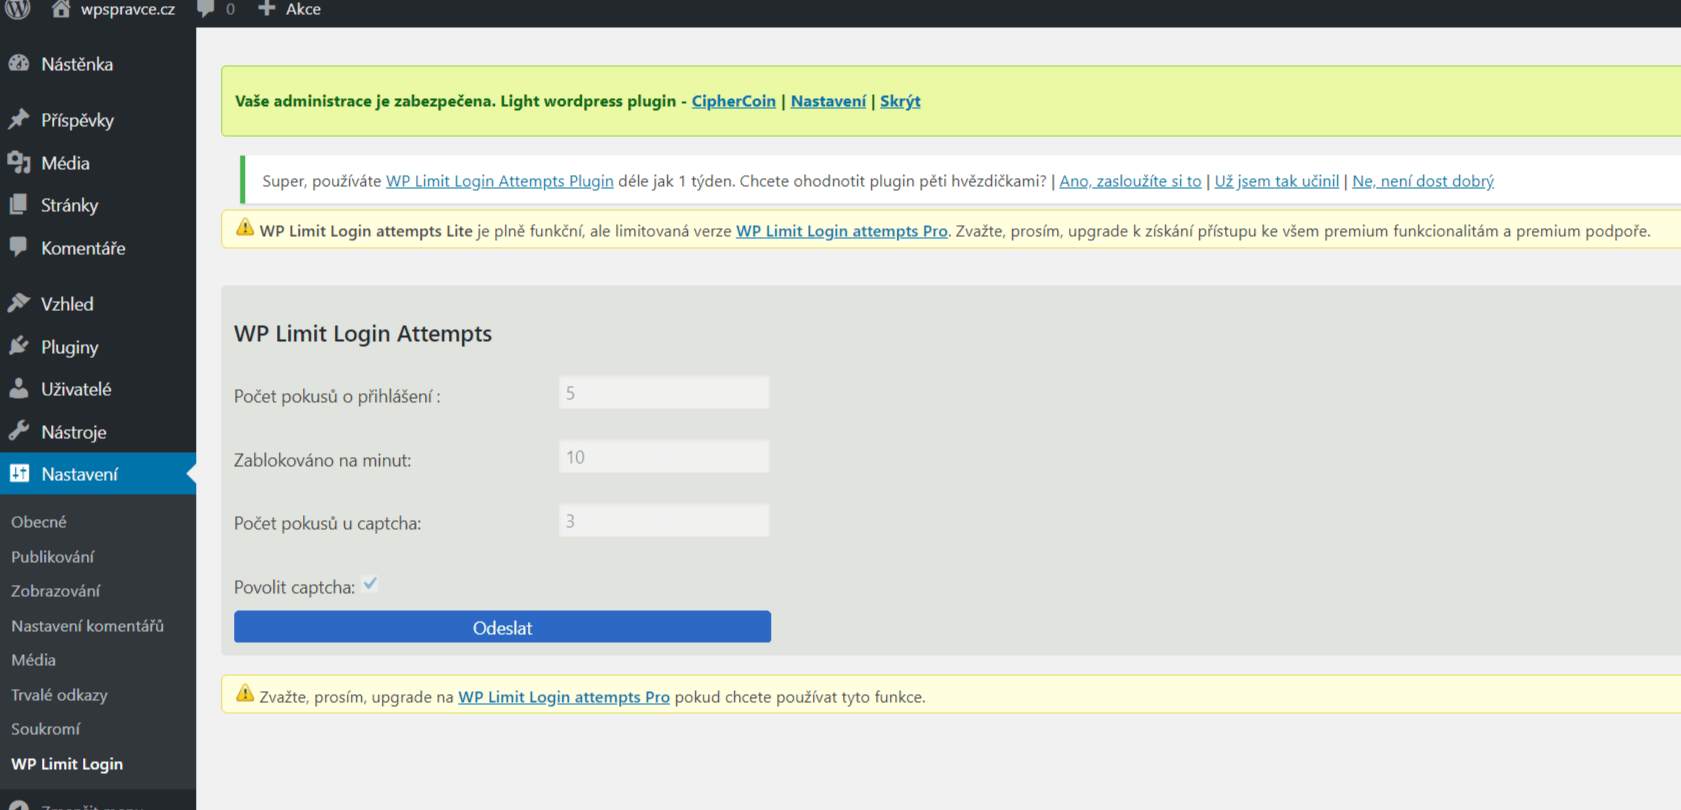This screenshot has width=1681, height=810.
Task: Click the WordPress logo icon
Action: pyautogui.click(x=18, y=9)
